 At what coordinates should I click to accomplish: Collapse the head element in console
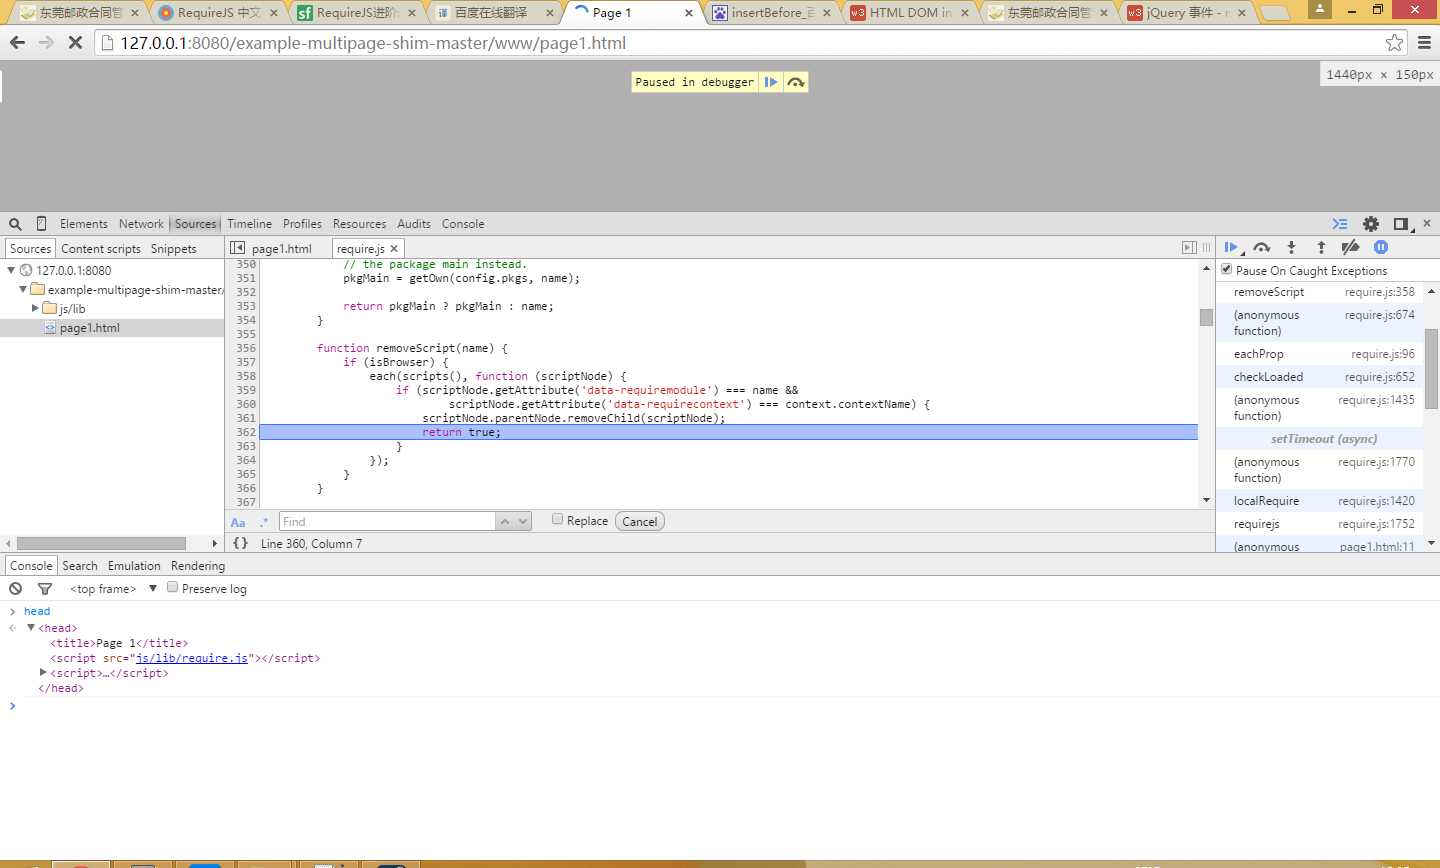(x=31, y=628)
